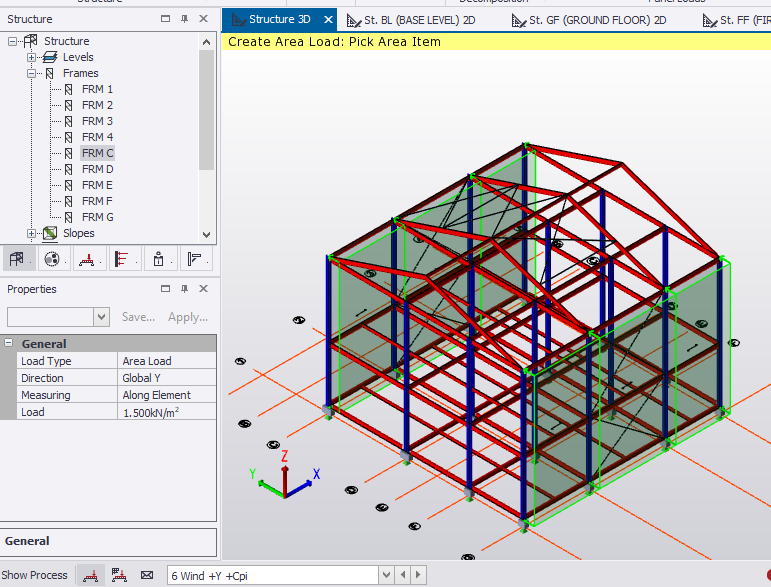The width and height of the screenshot is (771, 587).
Task: Click the envelope icon in status bar
Action: pyautogui.click(x=147, y=575)
